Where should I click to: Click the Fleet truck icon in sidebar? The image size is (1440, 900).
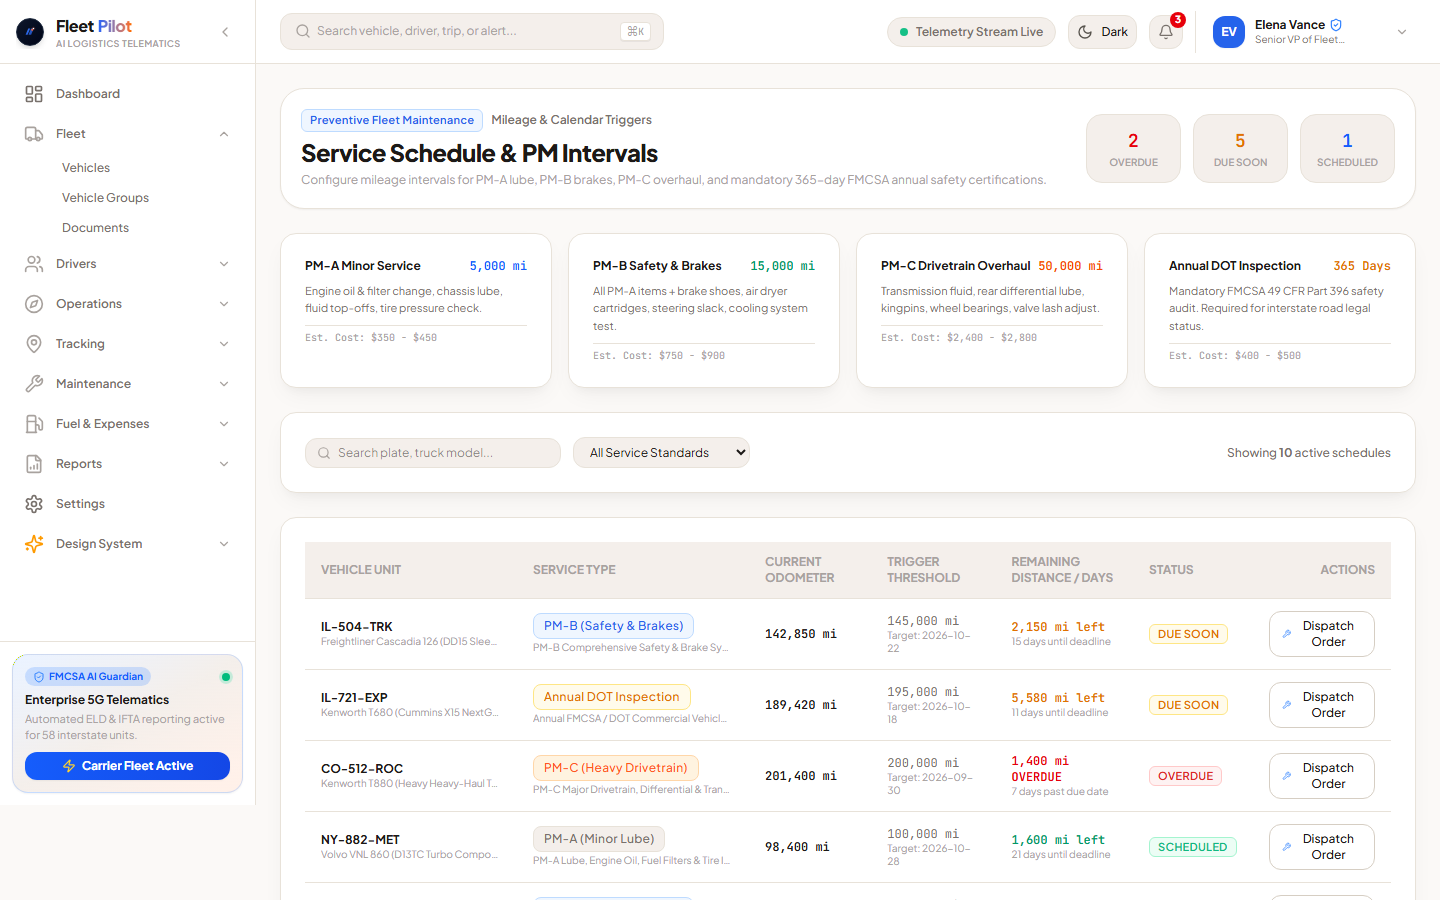click(34, 134)
